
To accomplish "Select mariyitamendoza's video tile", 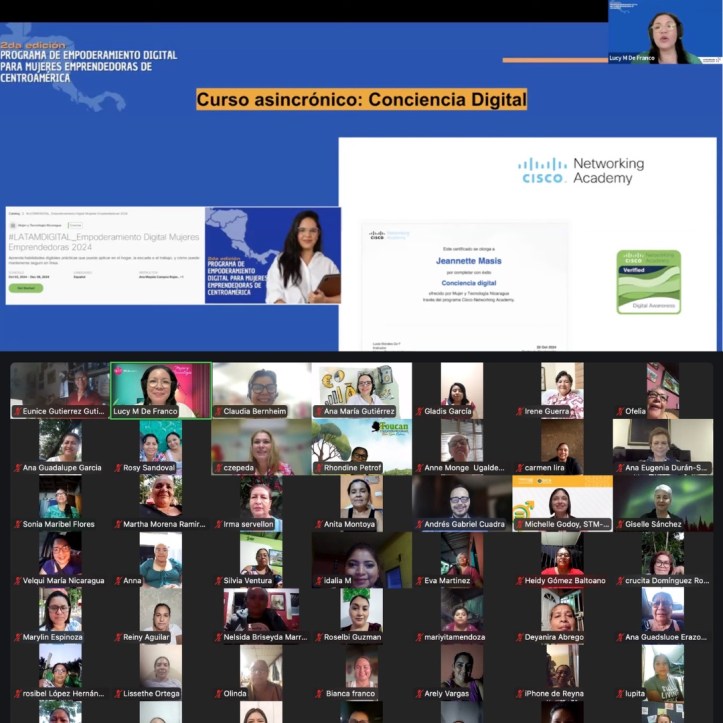I will [x=462, y=616].
